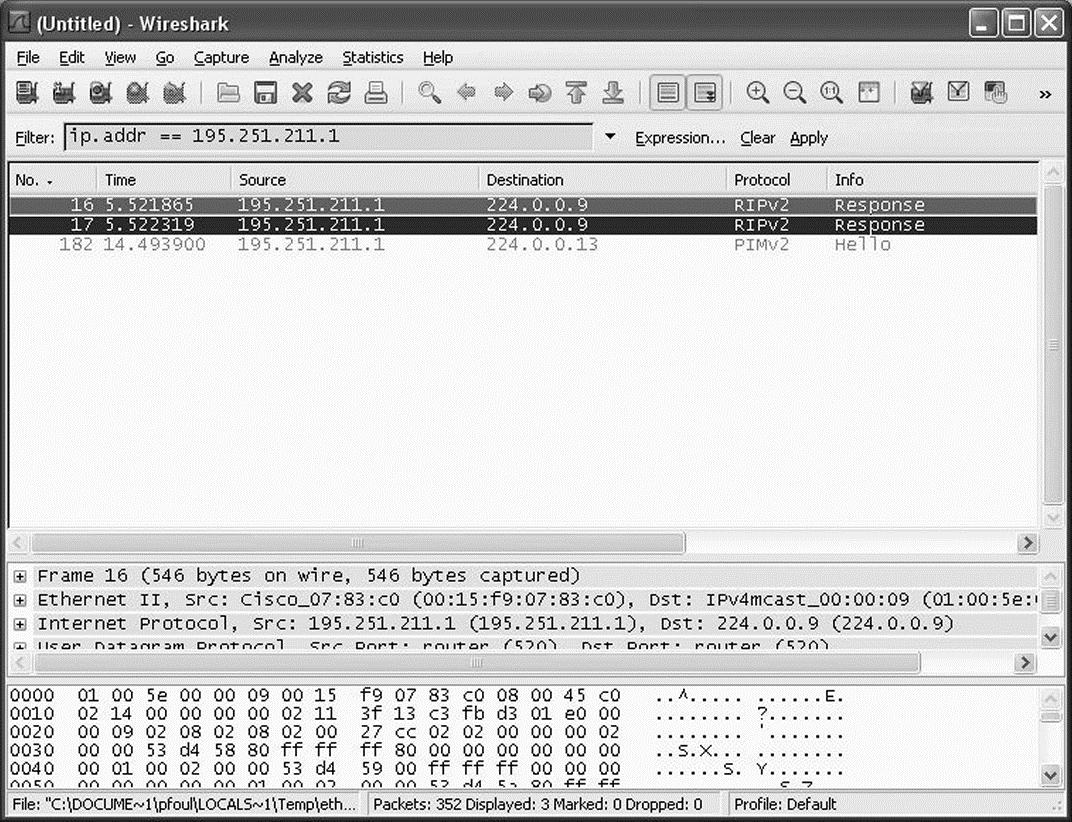Select packet 16 RIPv2 Response row
1072x822 pixels.
tap(523, 205)
